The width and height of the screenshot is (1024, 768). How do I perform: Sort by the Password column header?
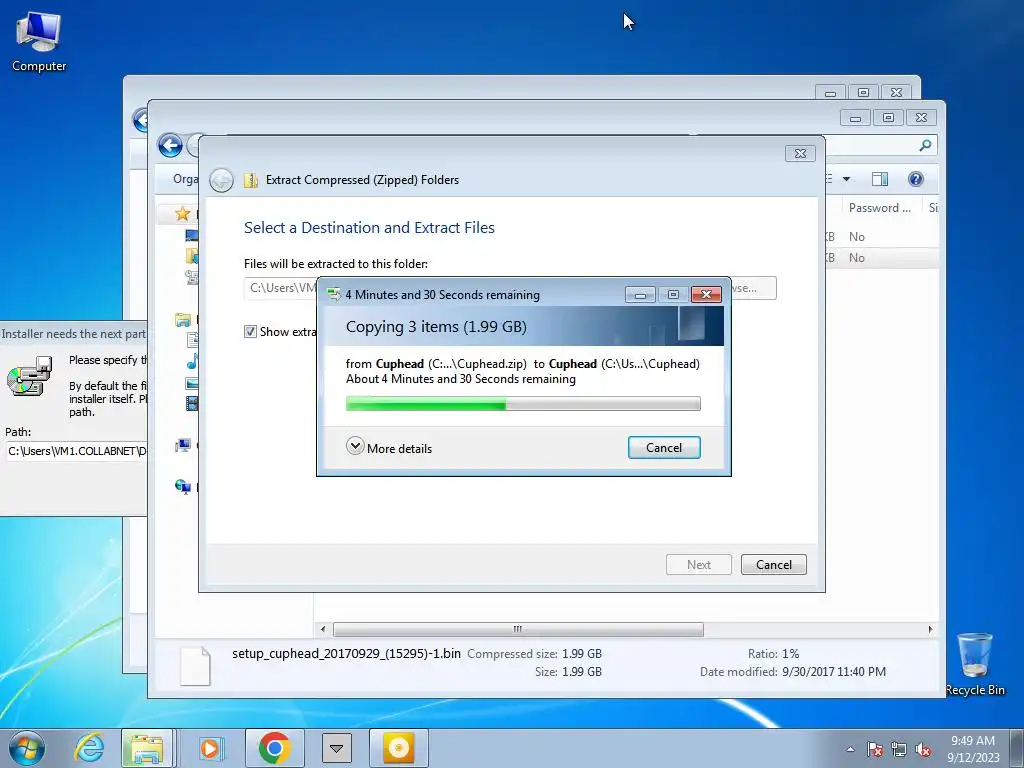pos(879,208)
